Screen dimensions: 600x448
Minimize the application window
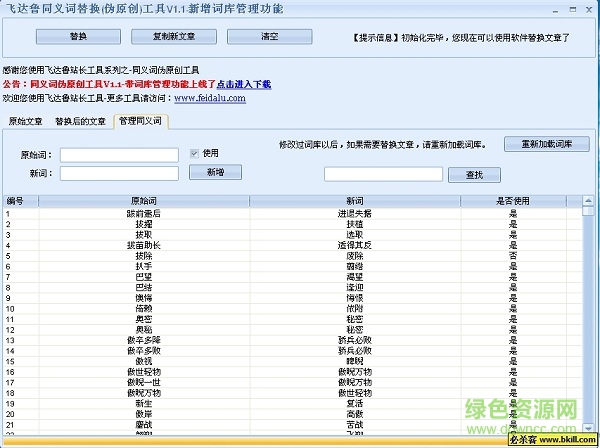tap(555, 10)
